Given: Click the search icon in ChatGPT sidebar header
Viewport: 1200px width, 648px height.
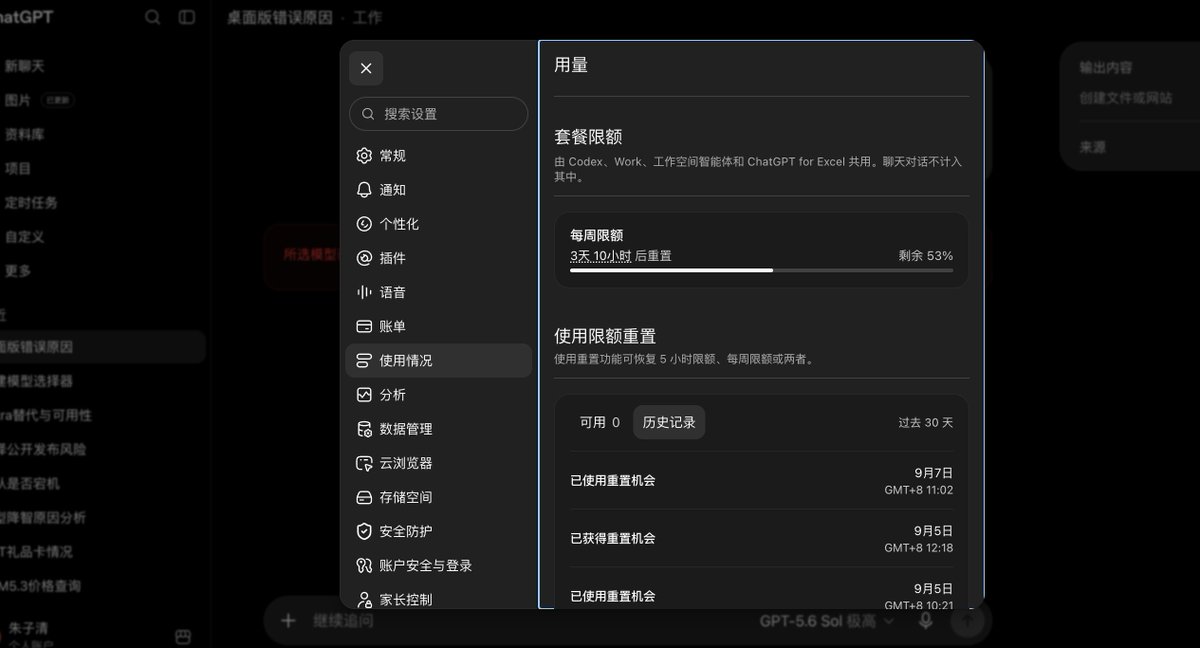Looking at the screenshot, I should (x=152, y=17).
